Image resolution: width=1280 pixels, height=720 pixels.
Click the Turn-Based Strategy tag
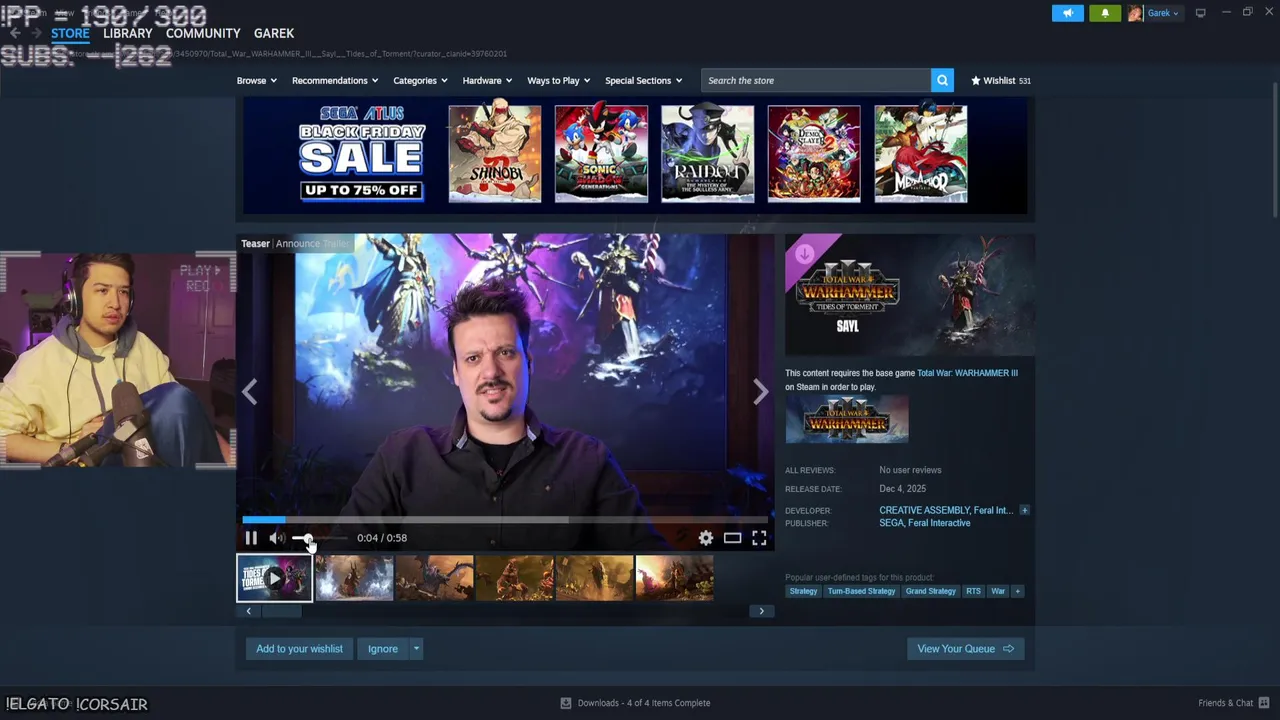(861, 591)
